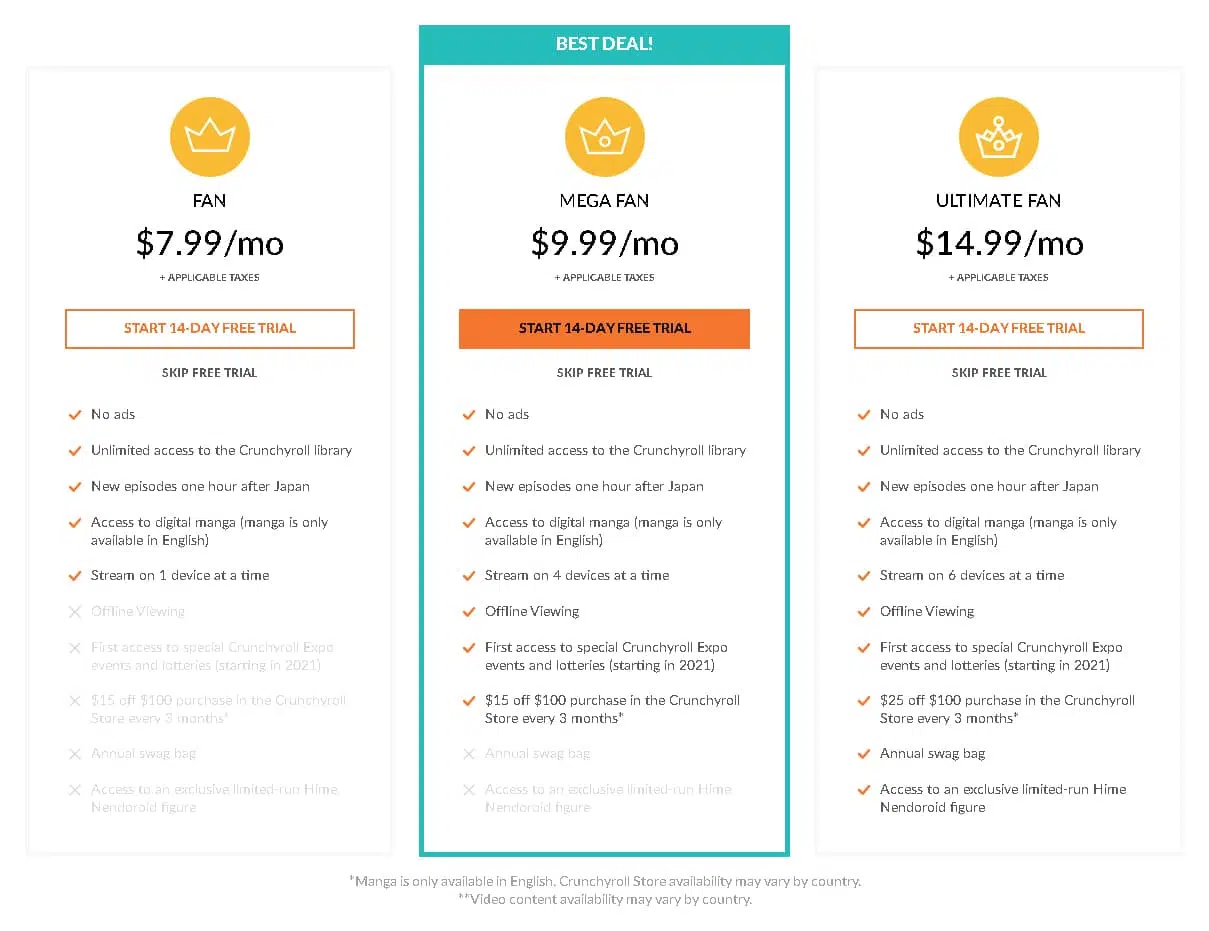Click the Fan plan No ads checkmark
This screenshot has height=931, width=1209.
tap(74, 414)
